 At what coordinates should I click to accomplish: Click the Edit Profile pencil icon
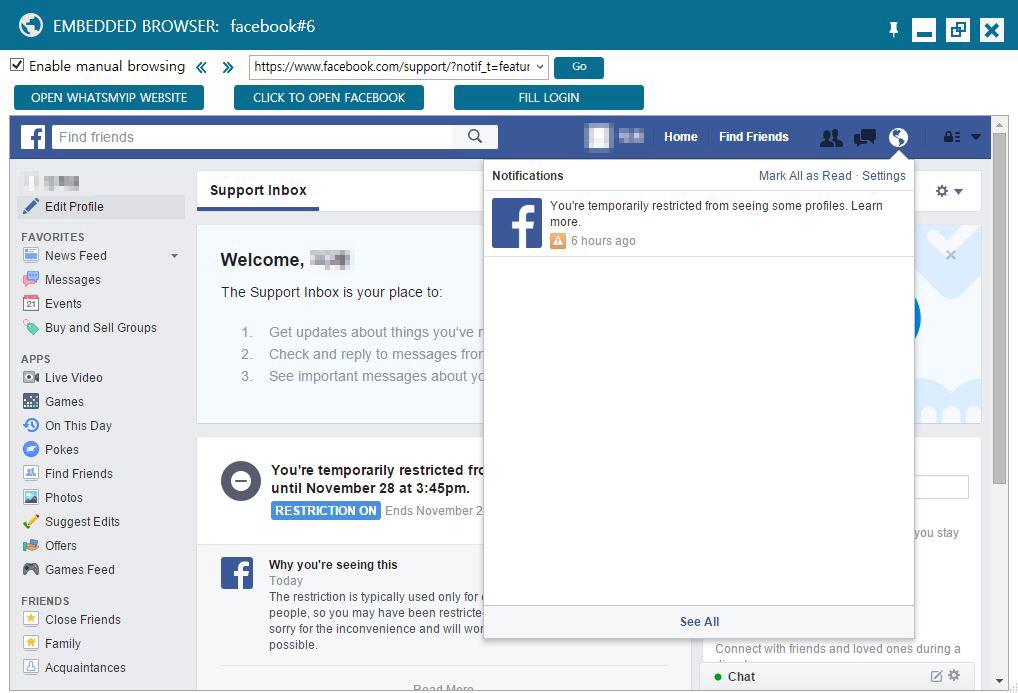[x=31, y=207]
